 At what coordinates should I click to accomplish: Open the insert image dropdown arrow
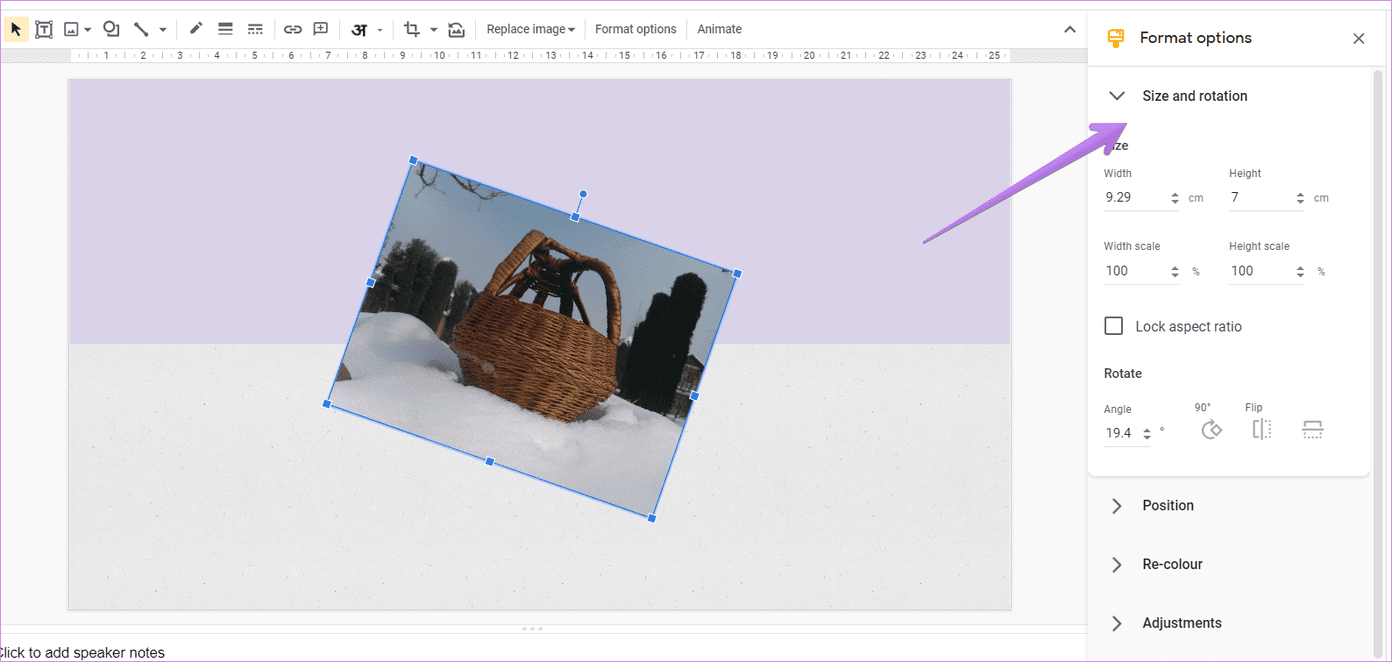click(x=88, y=30)
